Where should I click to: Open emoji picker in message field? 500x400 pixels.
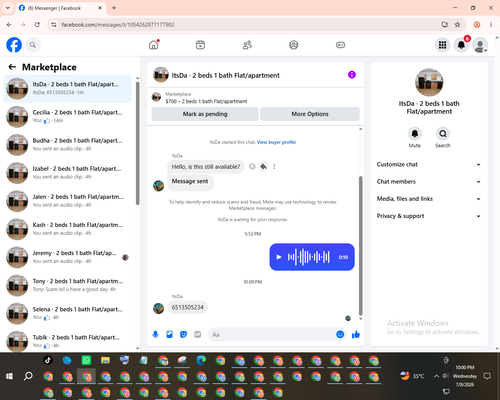tap(340, 334)
